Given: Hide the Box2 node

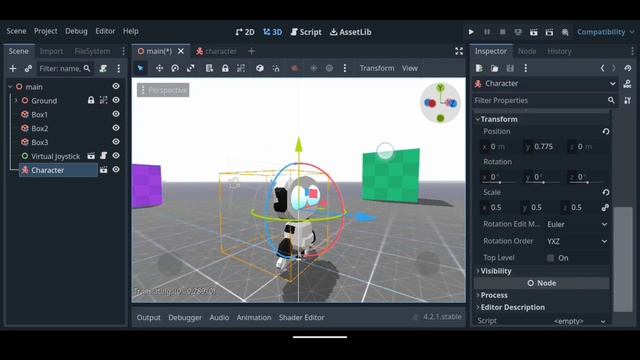Looking at the screenshot, I should pos(116,128).
